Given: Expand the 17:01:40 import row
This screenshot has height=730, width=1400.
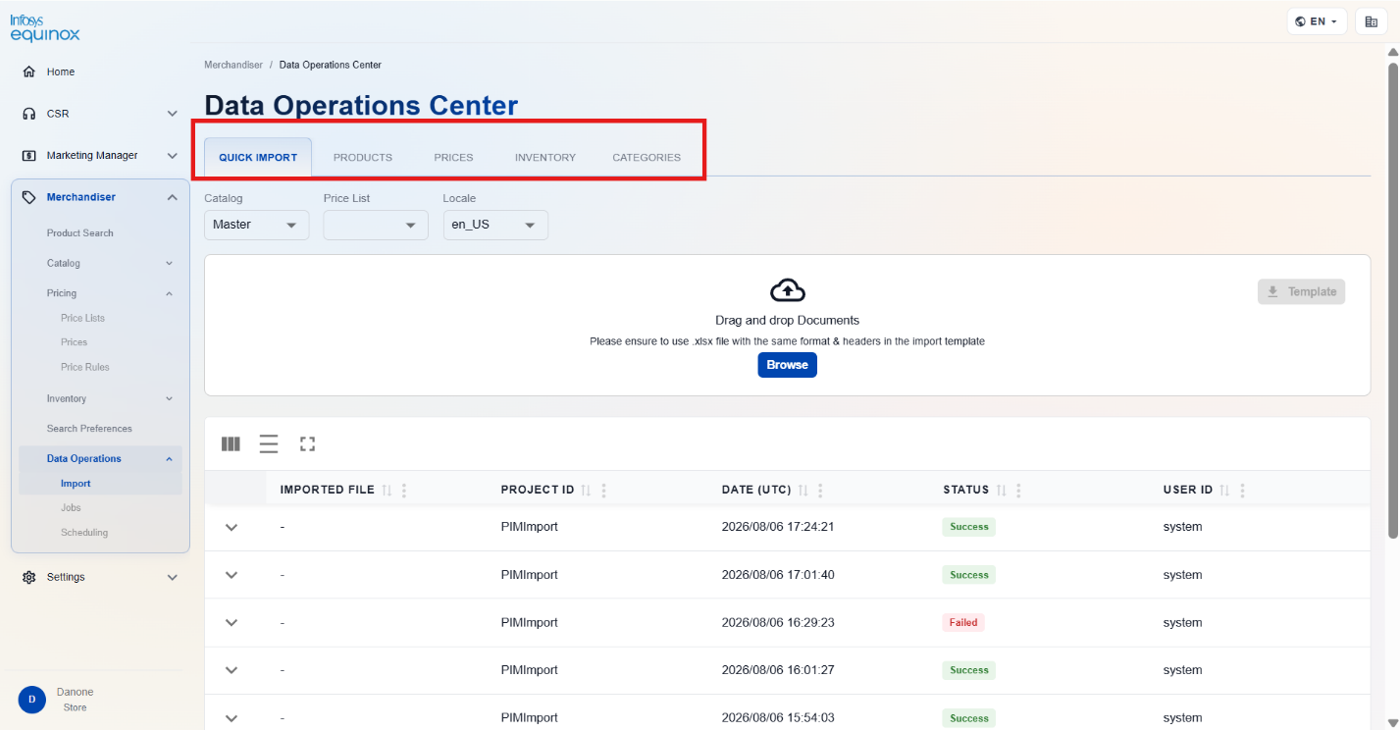Looking at the screenshot, I should pyautogui.click(x=232, y=575).
